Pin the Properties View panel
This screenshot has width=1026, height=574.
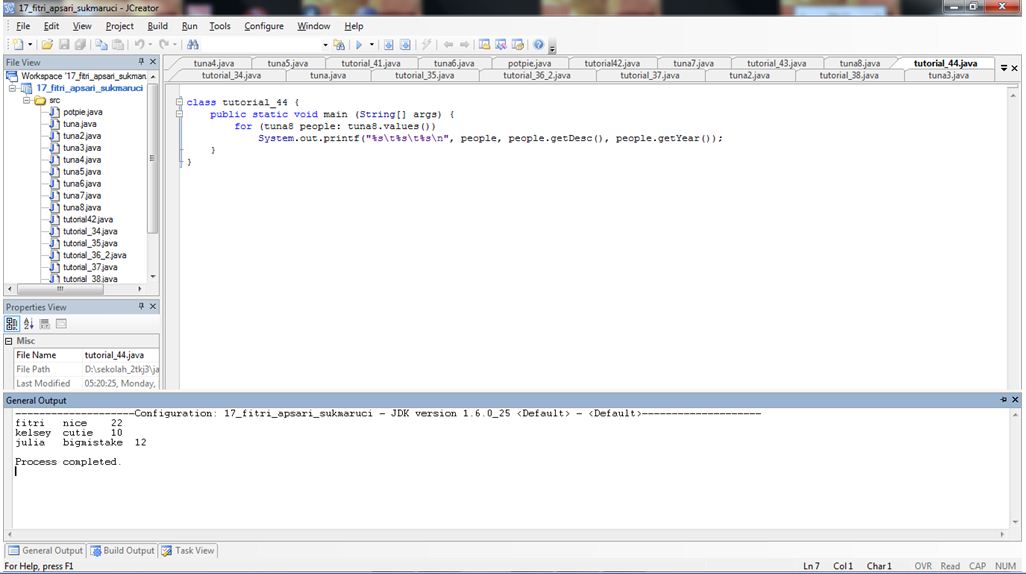[141, 306]
